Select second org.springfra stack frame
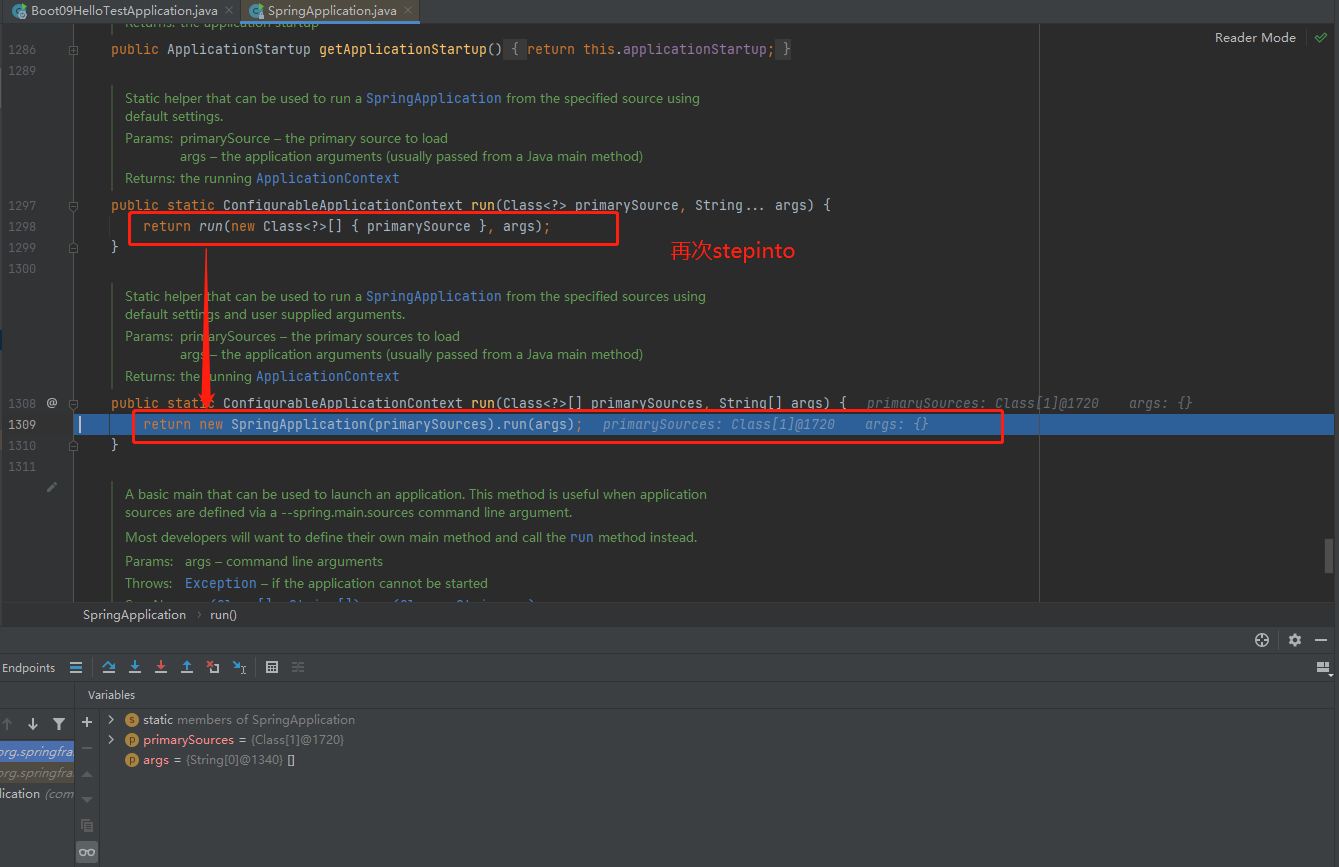This screenshot has height=867, width=1339. point(37,773)
